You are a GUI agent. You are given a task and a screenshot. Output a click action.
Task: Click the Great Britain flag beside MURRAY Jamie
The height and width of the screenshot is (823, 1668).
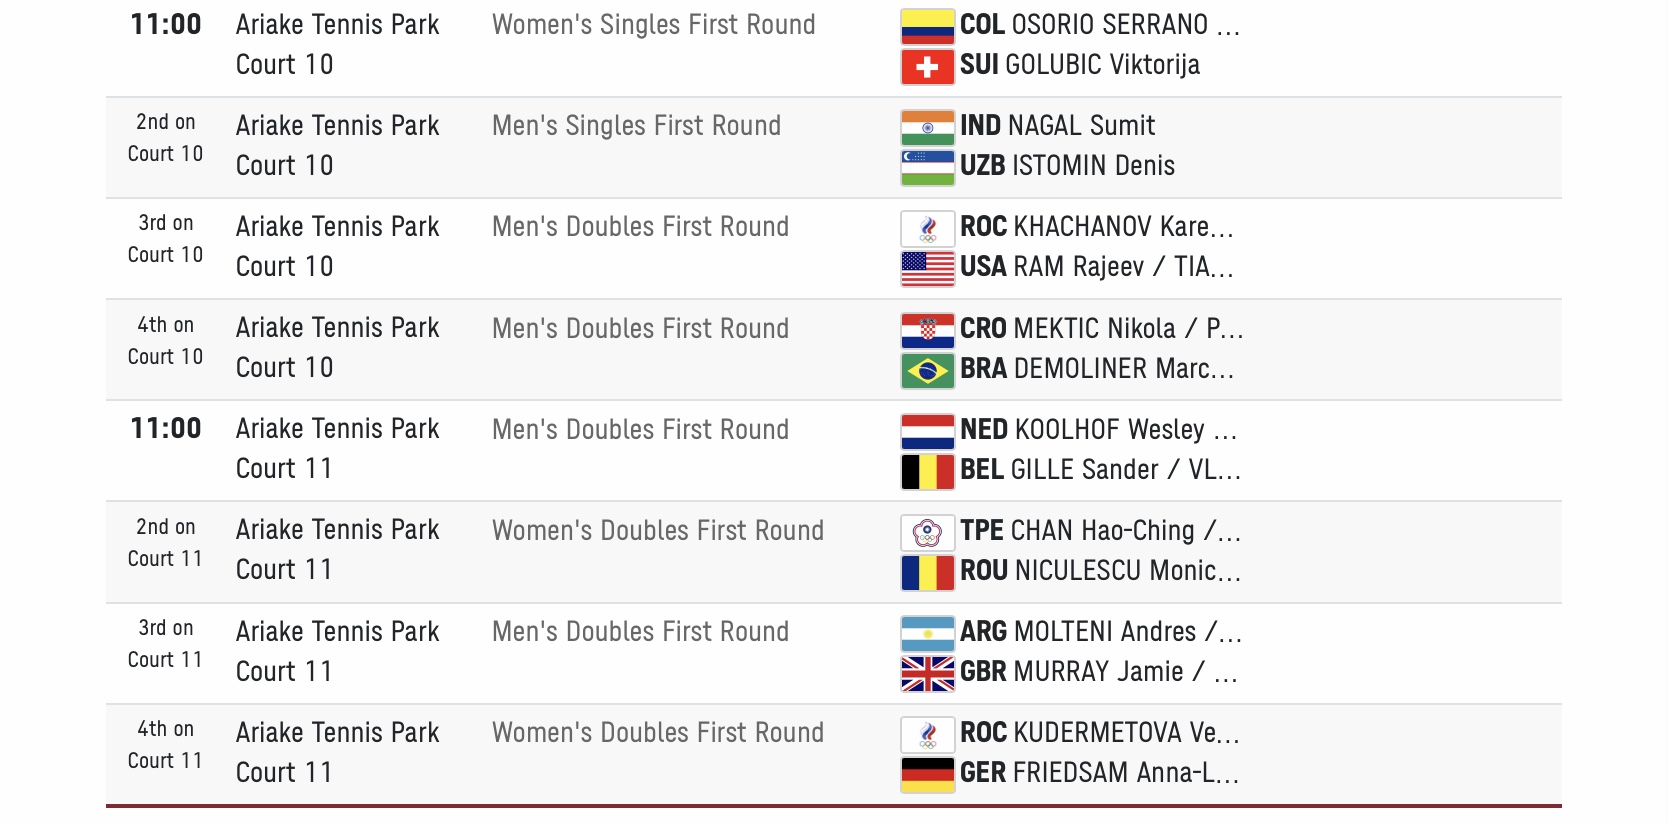click(x=927, y=673)
